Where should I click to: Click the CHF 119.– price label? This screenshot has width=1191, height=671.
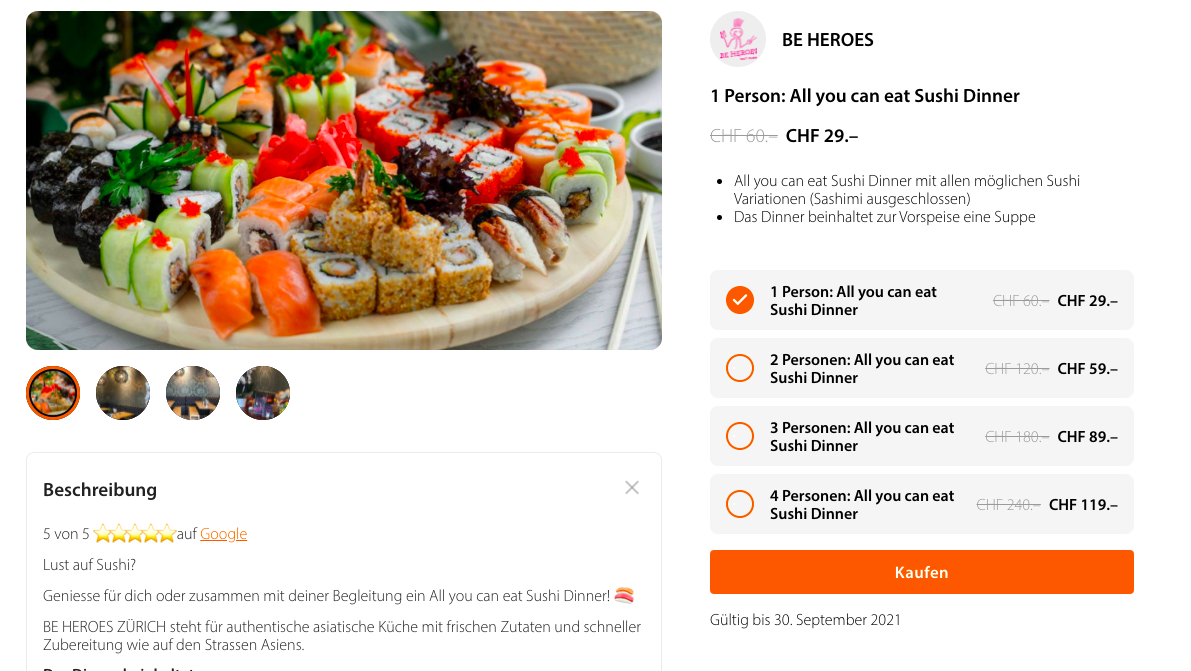1083,505
